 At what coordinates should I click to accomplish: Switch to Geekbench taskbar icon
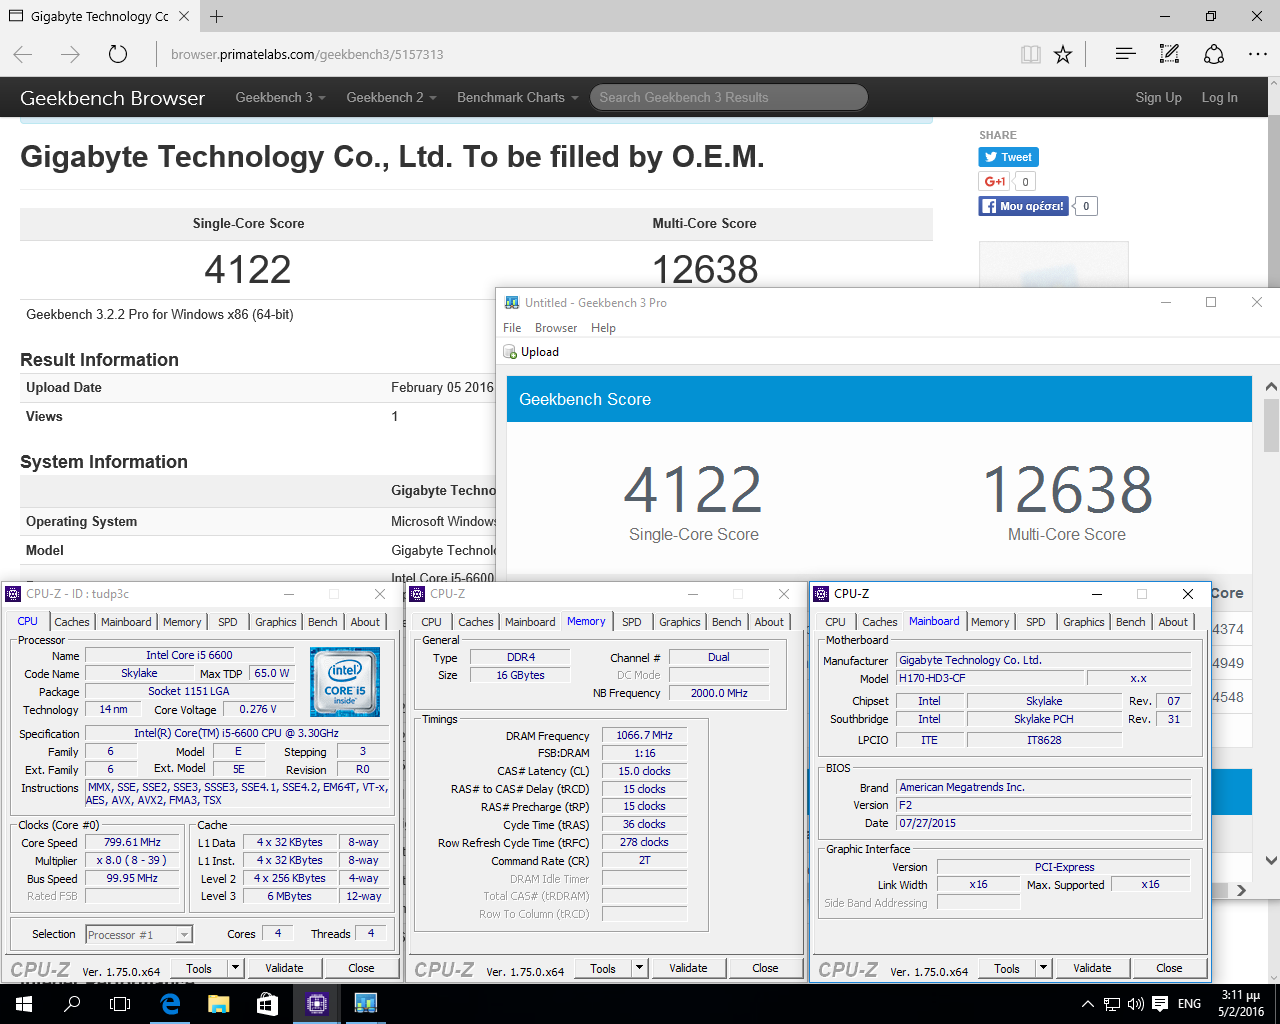[x=365, y=1004]
